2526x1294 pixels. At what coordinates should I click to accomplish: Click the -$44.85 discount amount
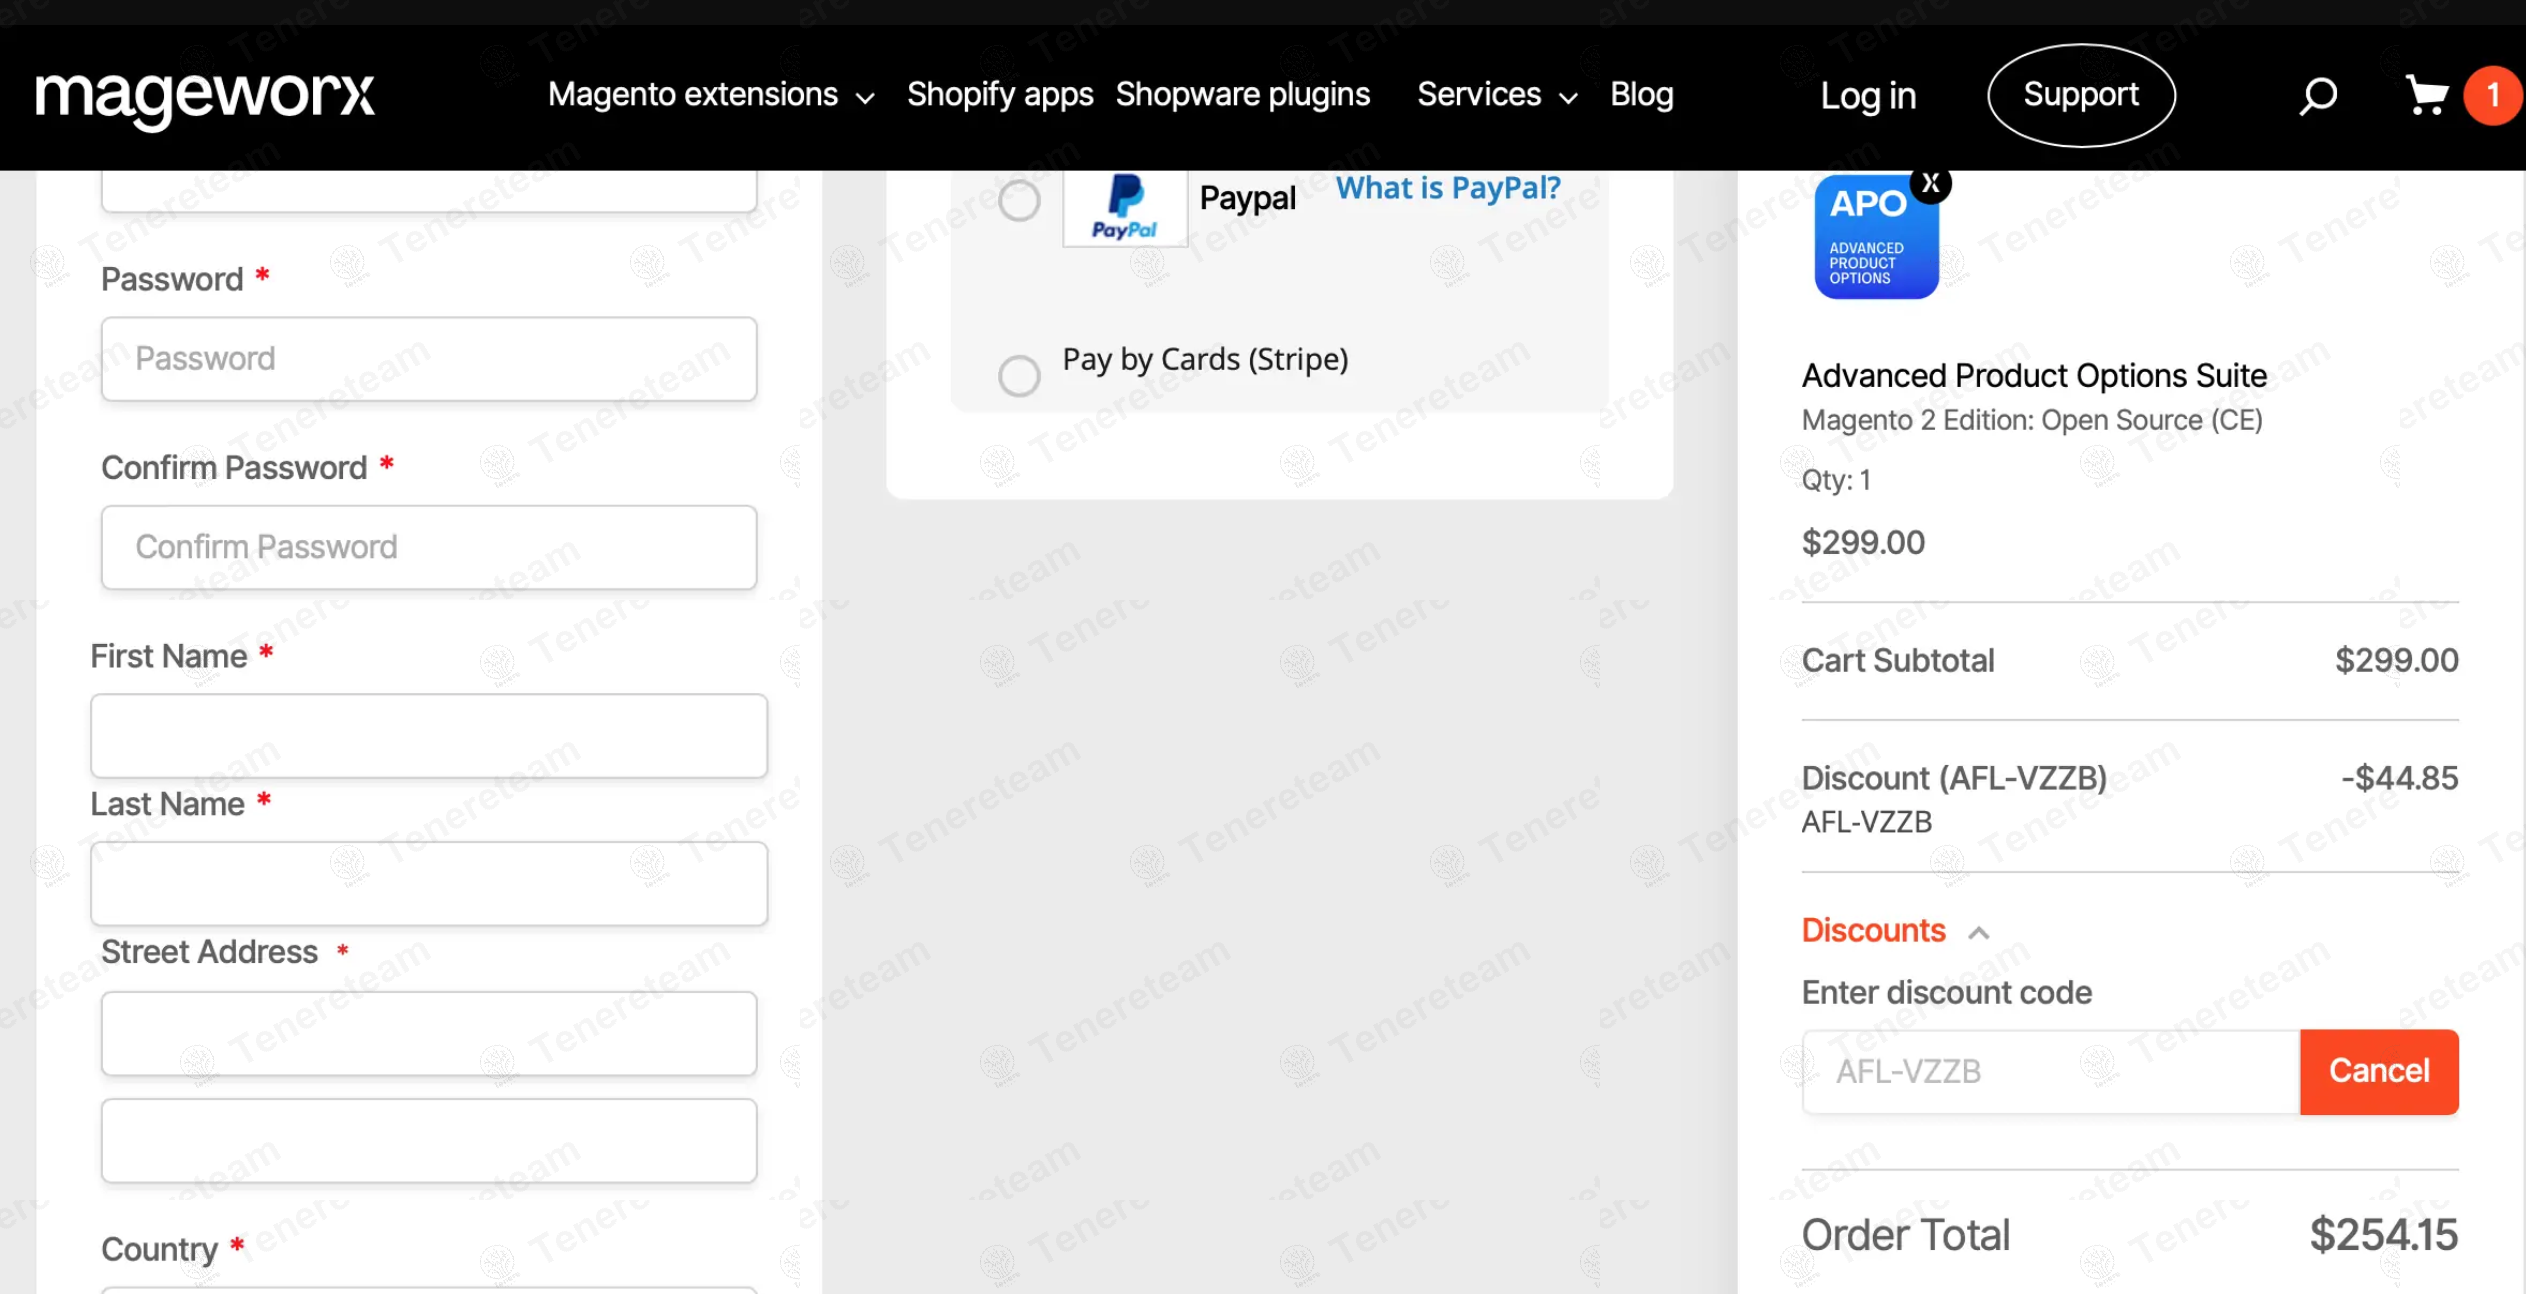(2399, 778)
